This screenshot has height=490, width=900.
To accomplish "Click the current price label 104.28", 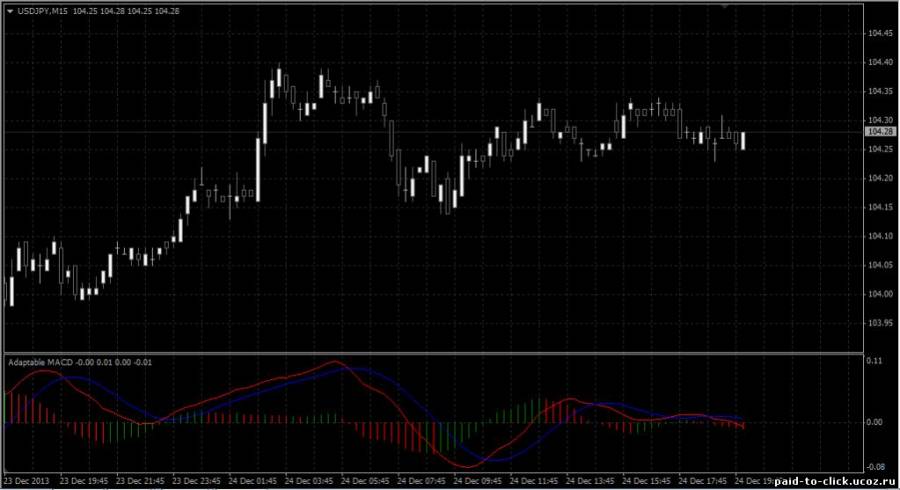I will pos(880,132).
